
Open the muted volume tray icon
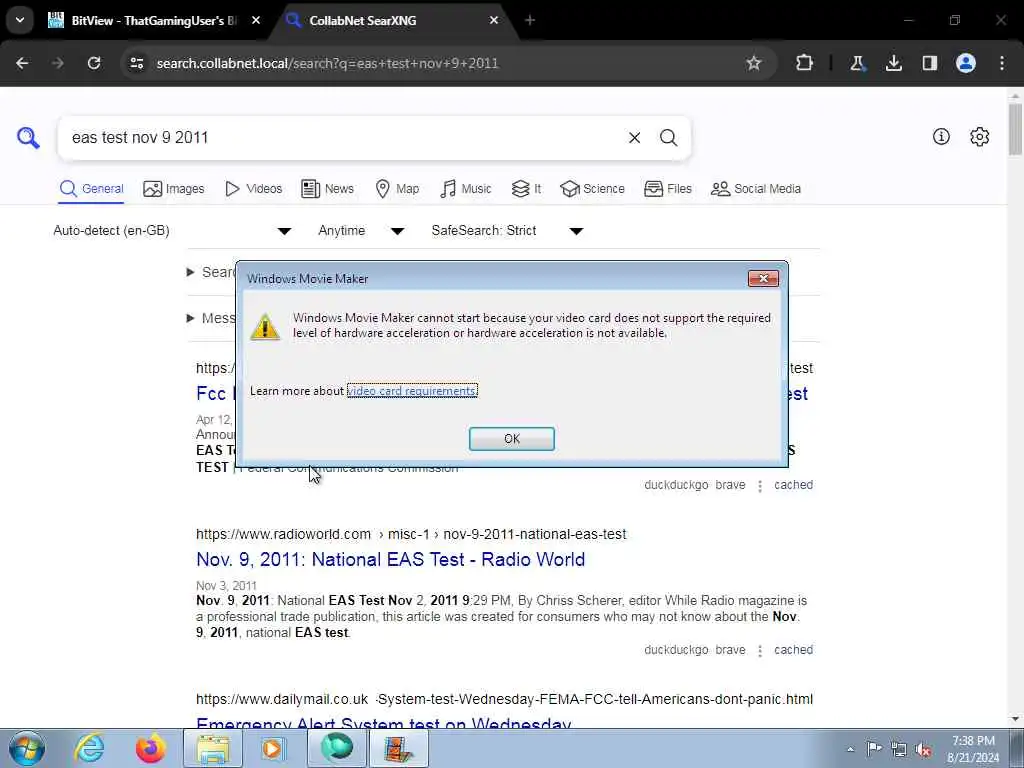point(923,749)
